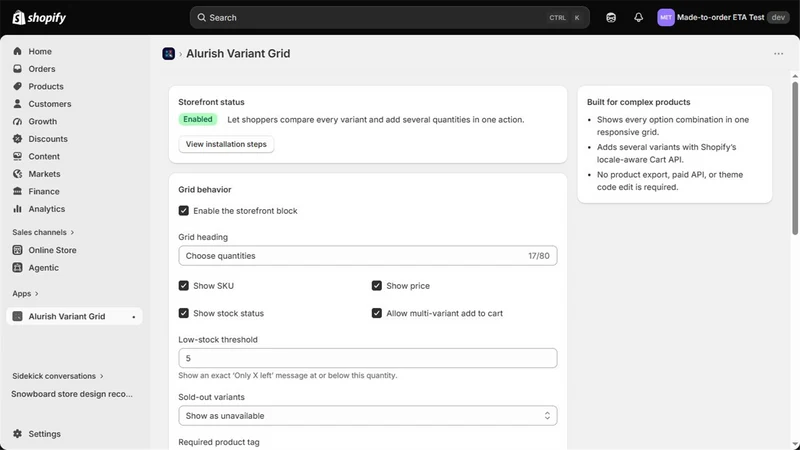Toggle Enable the storefront block checkbox
The width and height of the screenshot is (800, 450).
click(184, 211)
